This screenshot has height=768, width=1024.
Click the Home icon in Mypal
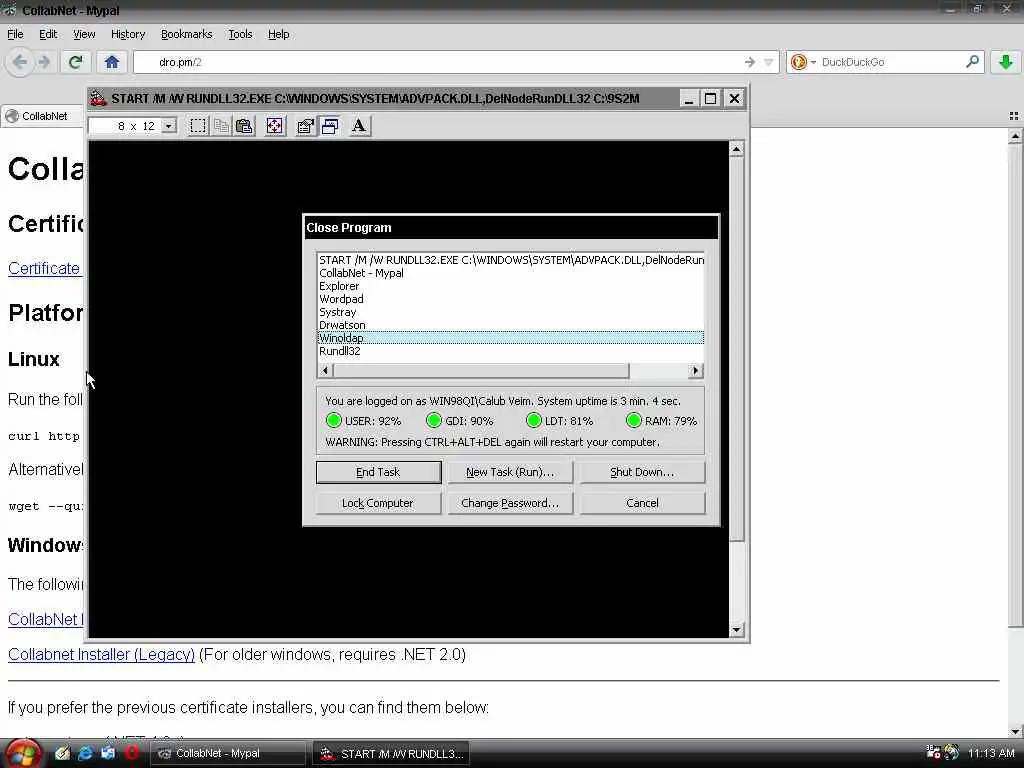coord(112,62)
